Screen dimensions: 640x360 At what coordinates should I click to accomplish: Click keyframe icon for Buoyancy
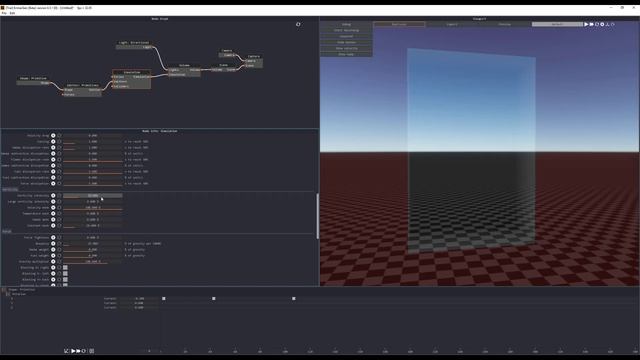click(x=53, y=244)
